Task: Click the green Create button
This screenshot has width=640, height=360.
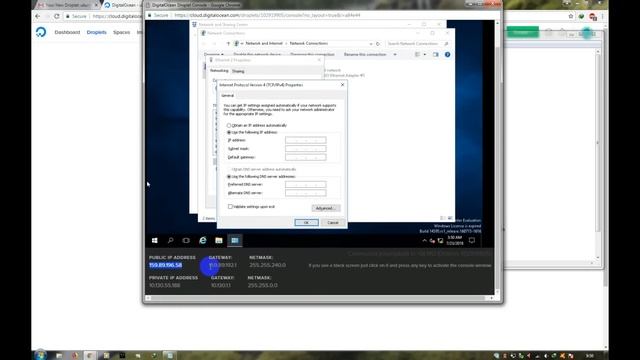Action: point(523,32)
